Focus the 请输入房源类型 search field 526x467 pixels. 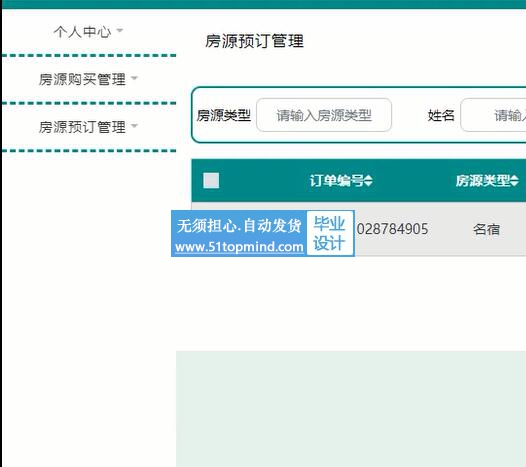(x=324, y=115)
